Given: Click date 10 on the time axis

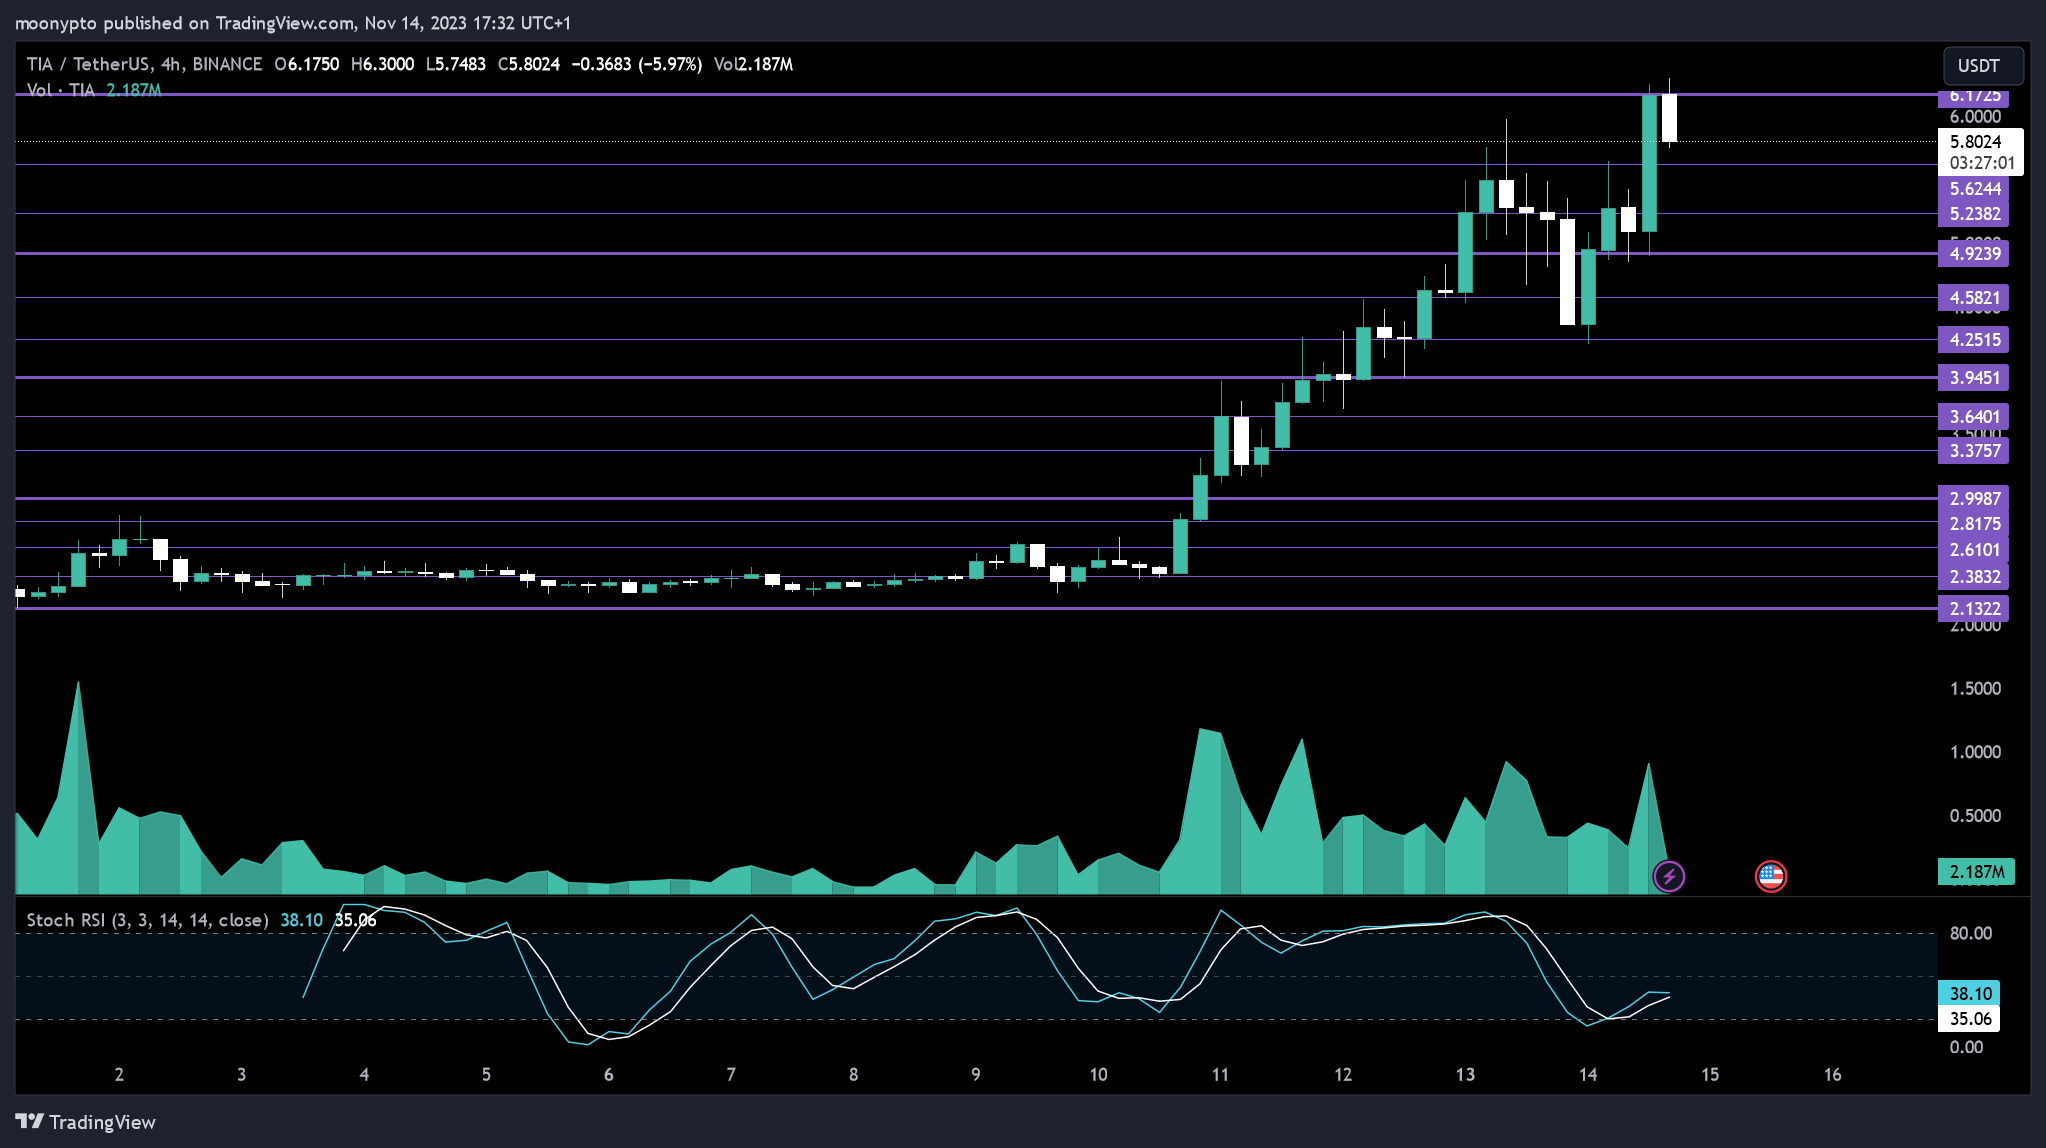Looking at the screenshot, I should (x=1098, y=1075).
